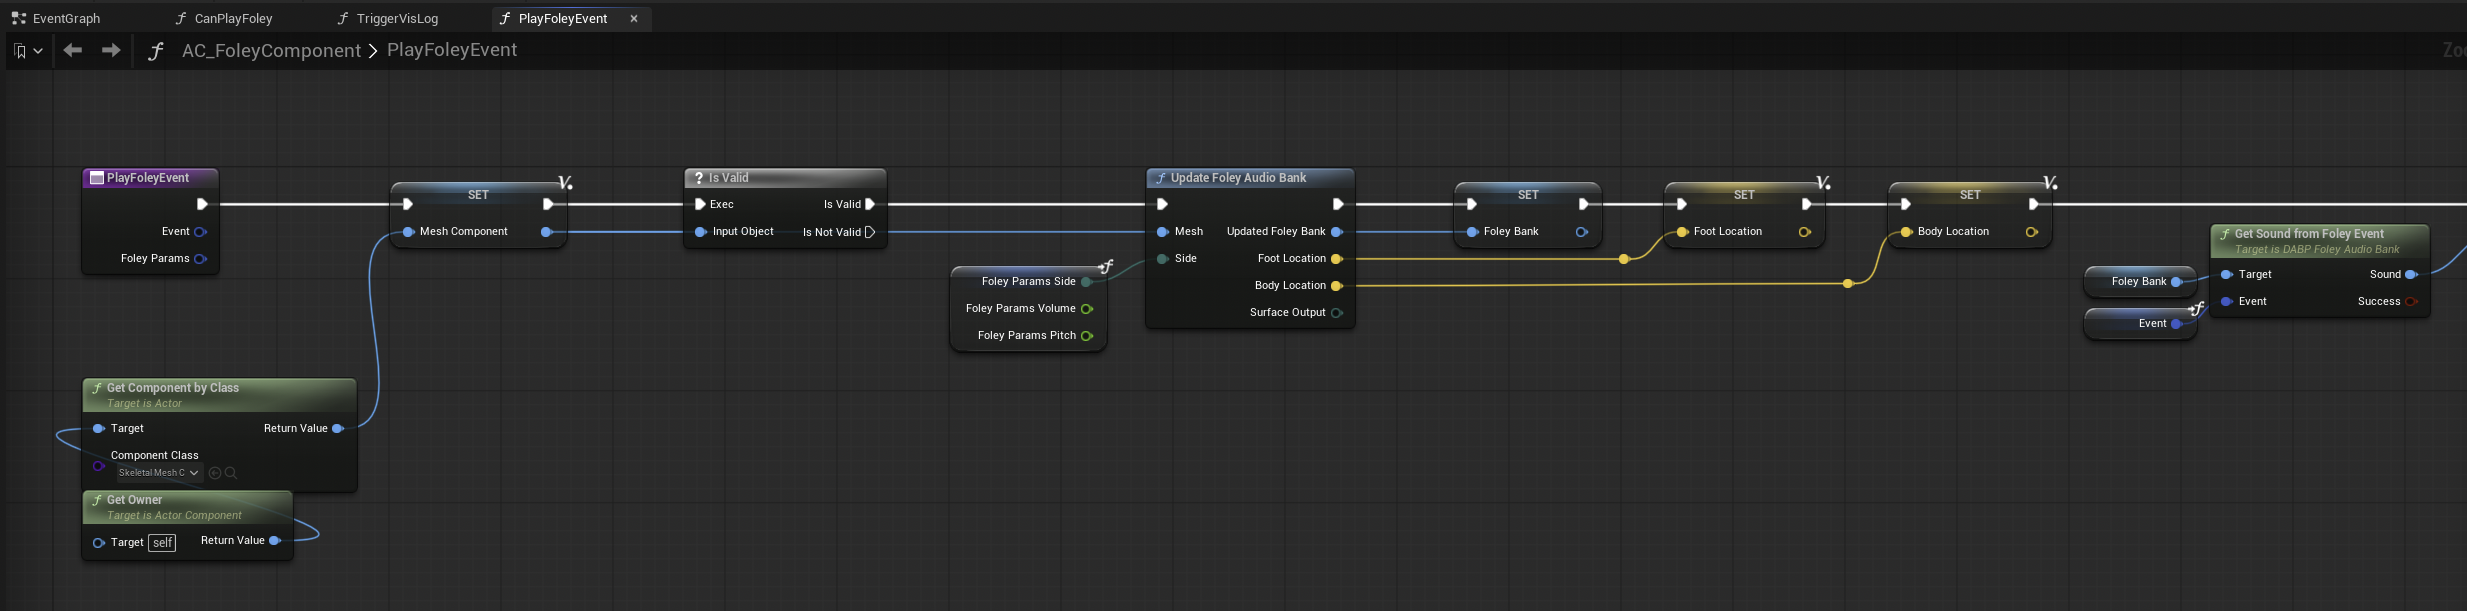Click the Updated Foley Bank output pin
Viewport: 2467px width, 611px height.
[x=1337, y=231]
